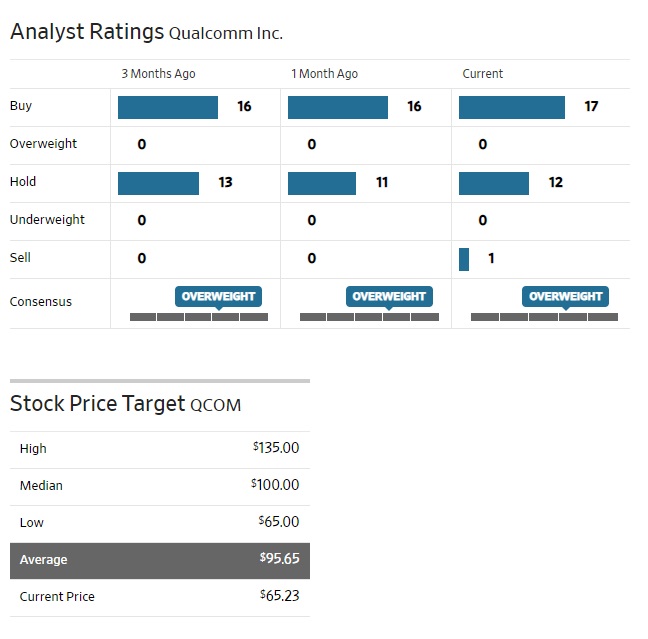Click the Current Price value $65.23
Image resolution: width=648 pixels, height=639 pixels.
click(x=277, y=597)
